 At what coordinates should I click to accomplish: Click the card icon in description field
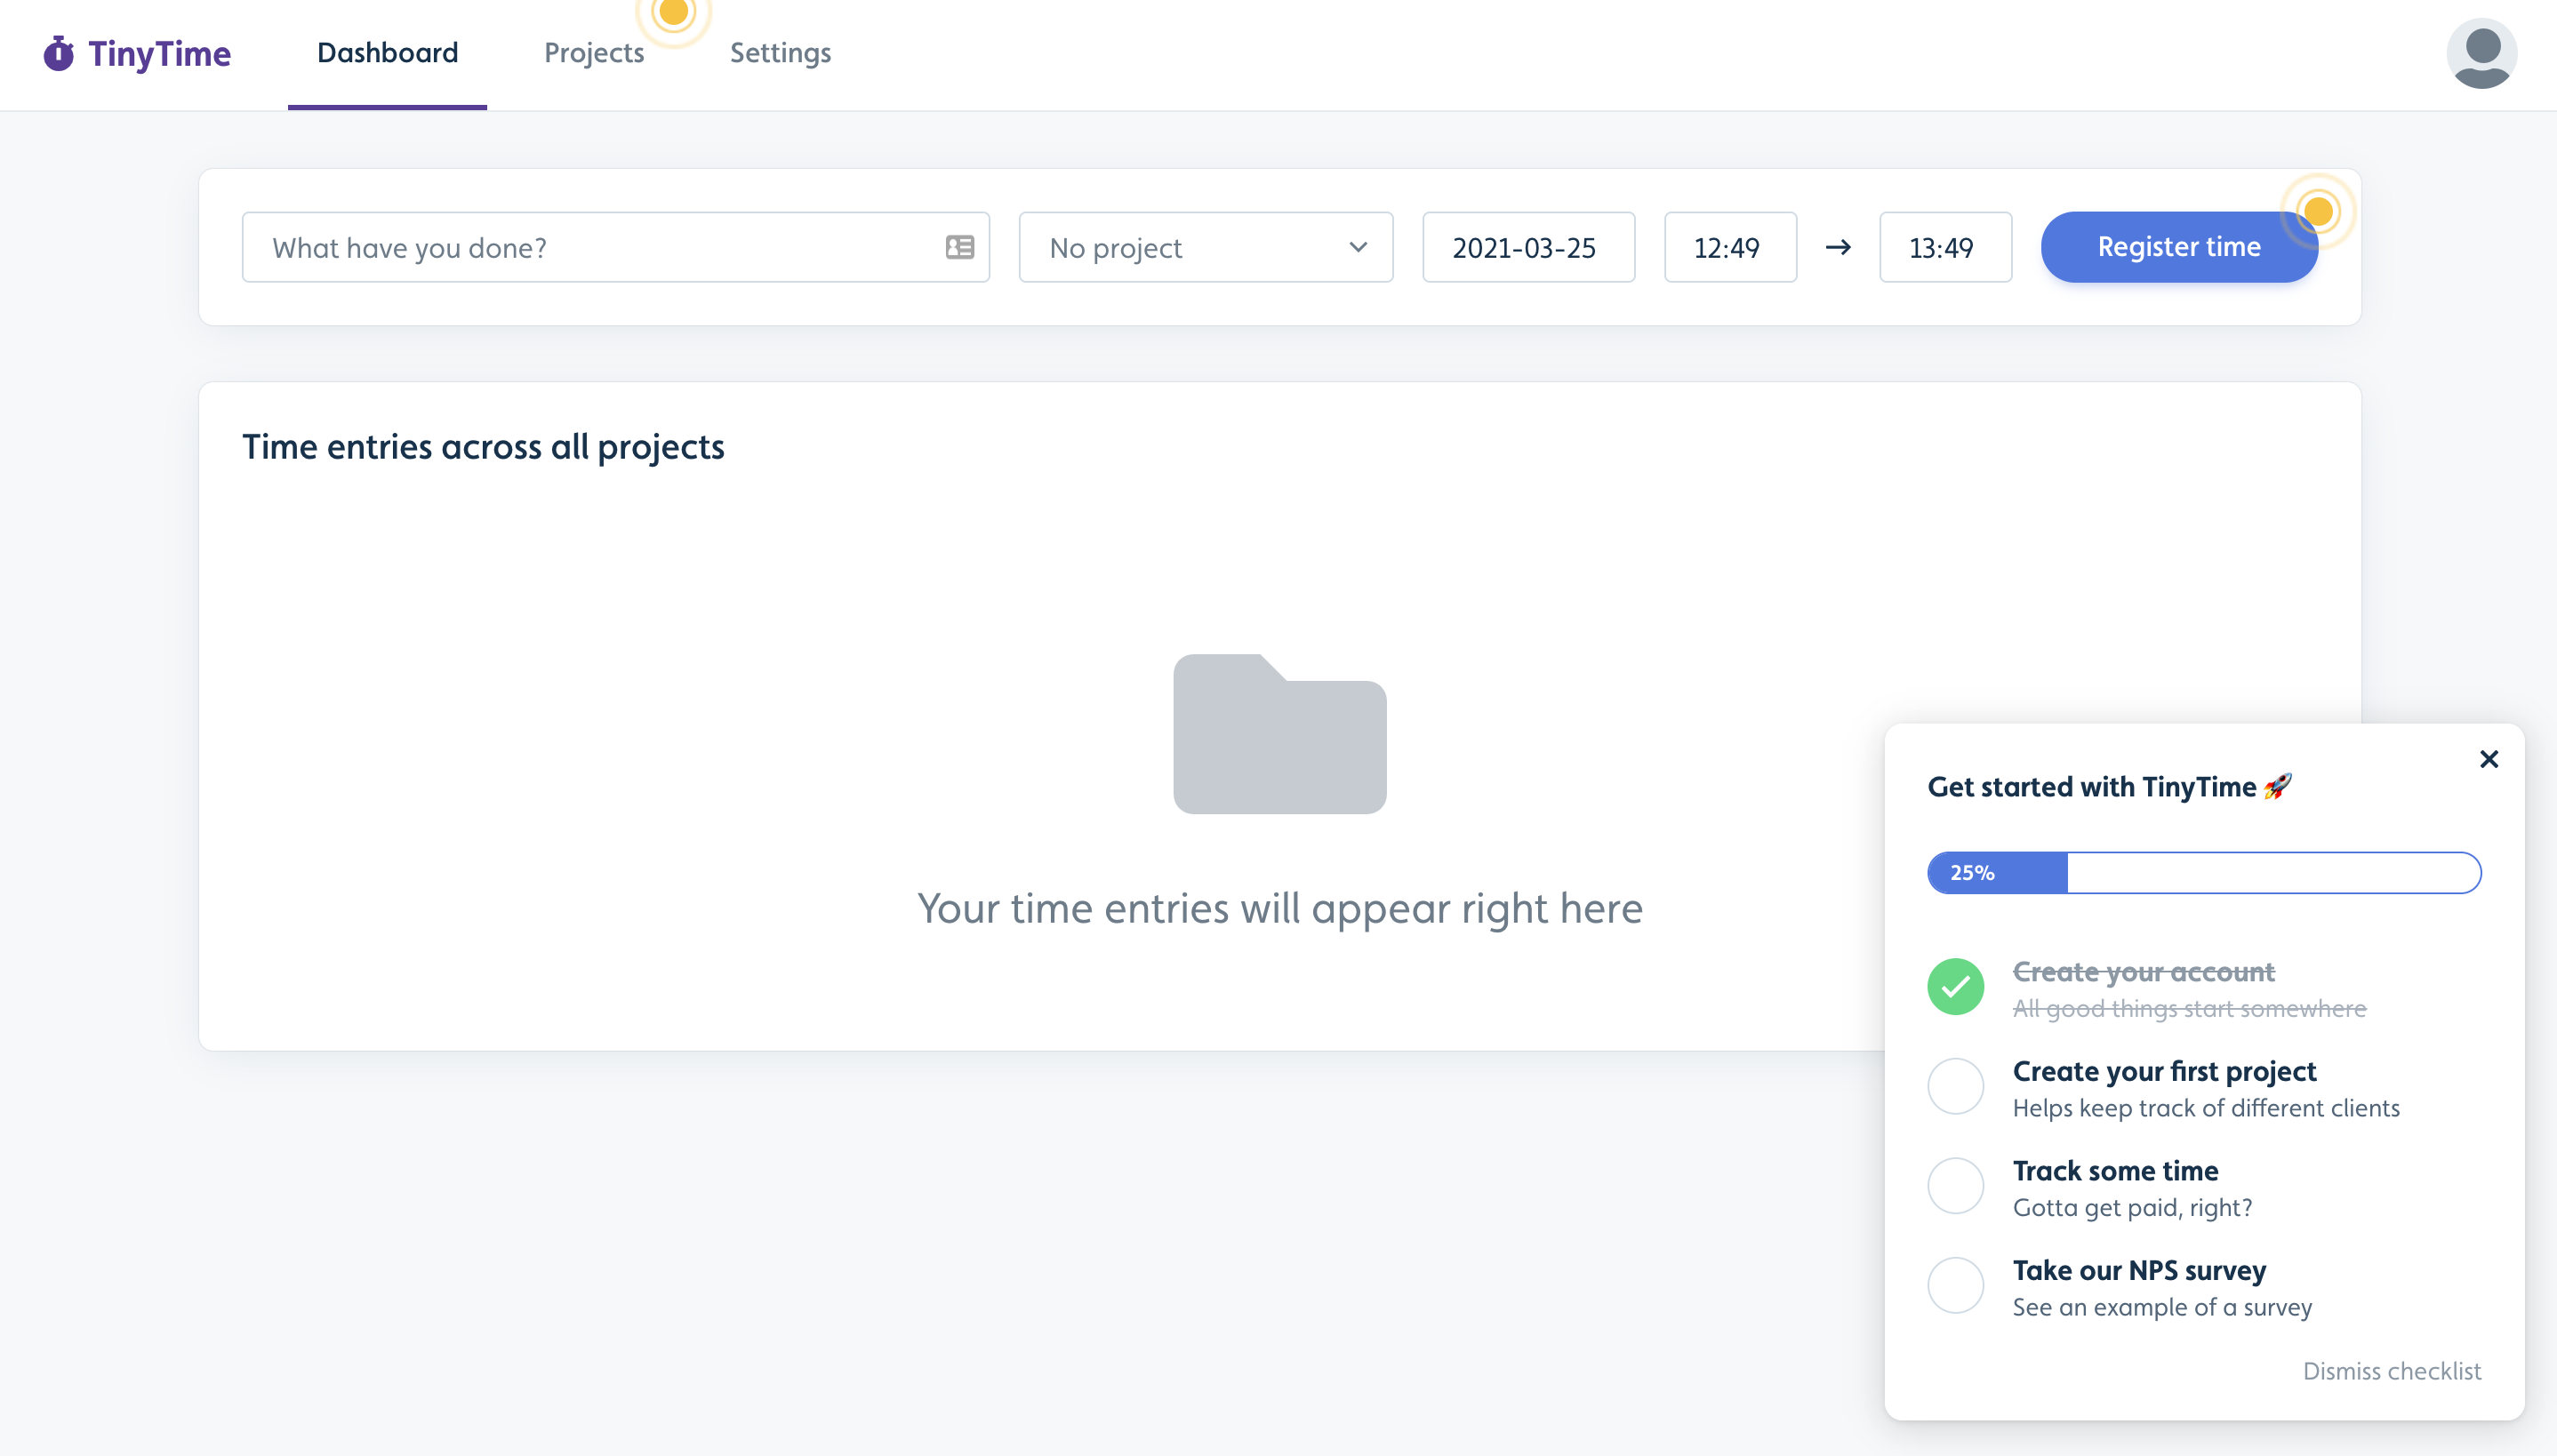click(x=959, y=247)
